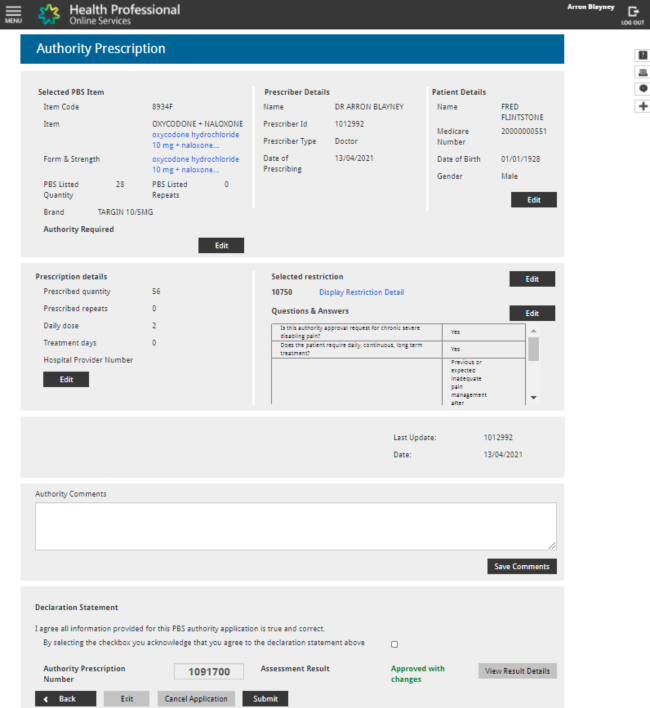650x708 pixels.
Task: Click the prescribed quantity value 56
Action: (x=156, y=291)
